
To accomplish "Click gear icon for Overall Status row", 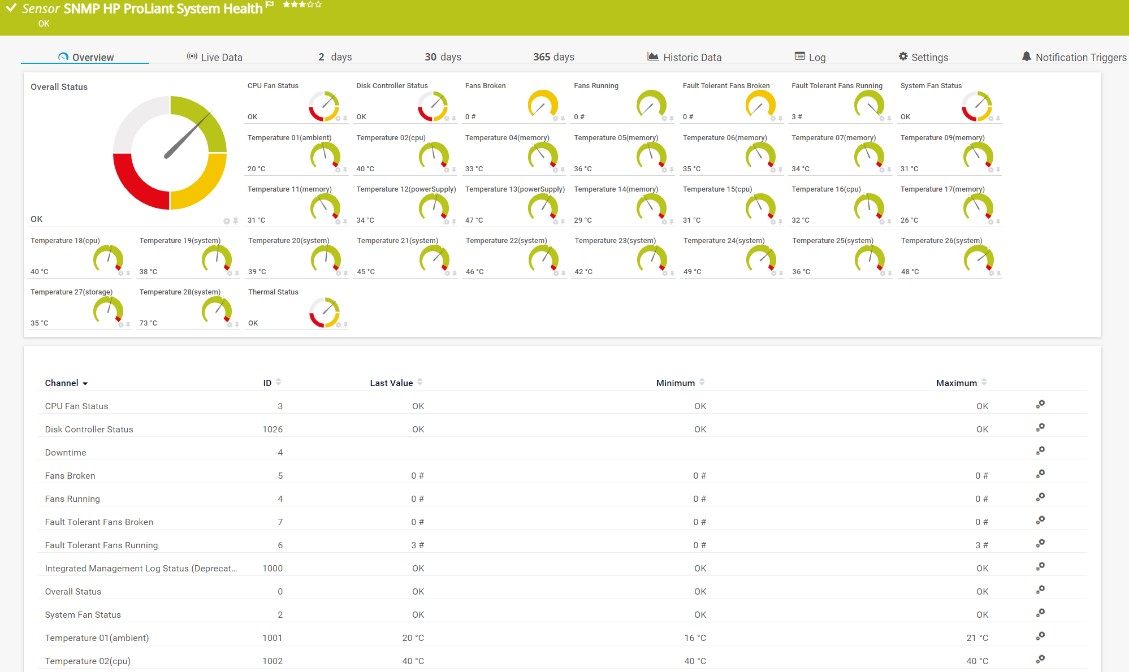I will click(1040, 590).
